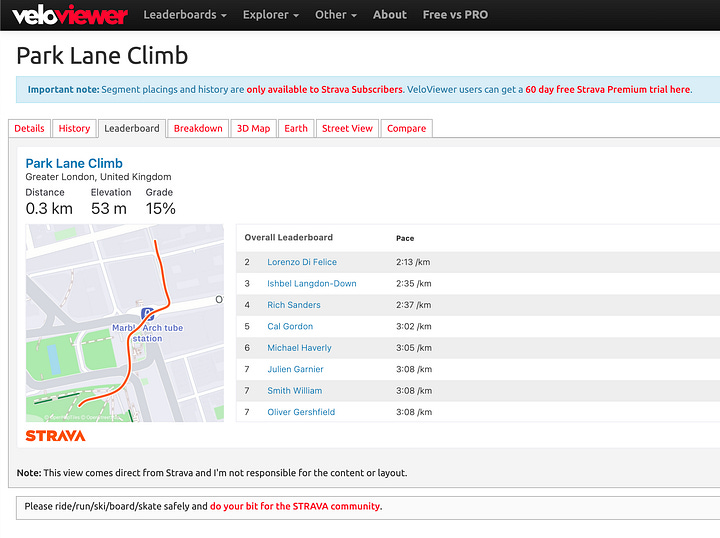Click the '2:35 /km' pace value
Viewport: 720px width, 538px height.
pos(414,284)
